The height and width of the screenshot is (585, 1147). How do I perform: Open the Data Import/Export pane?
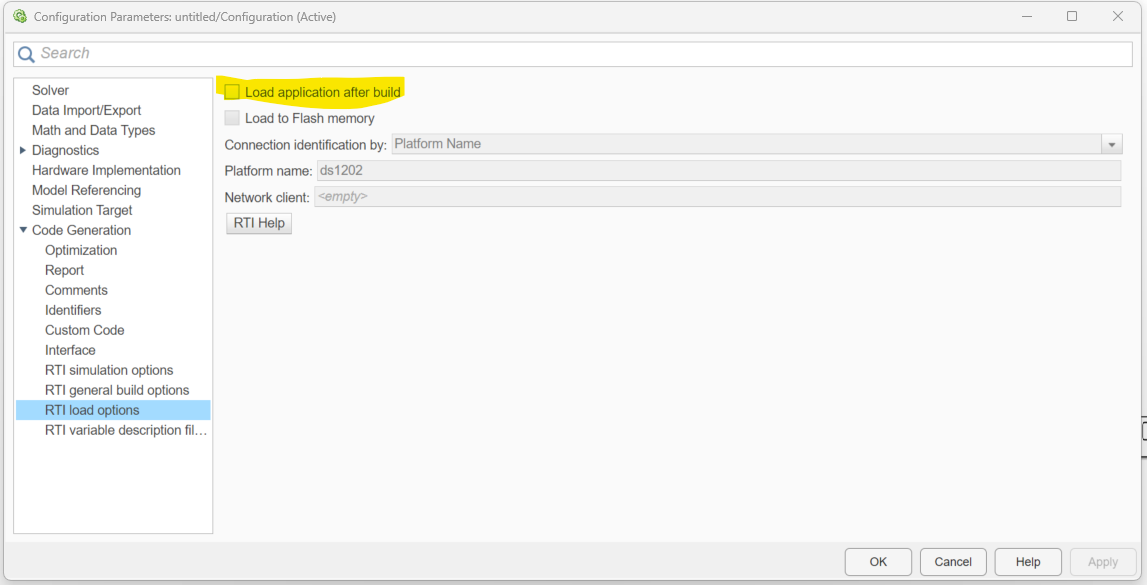pos(86,110)
